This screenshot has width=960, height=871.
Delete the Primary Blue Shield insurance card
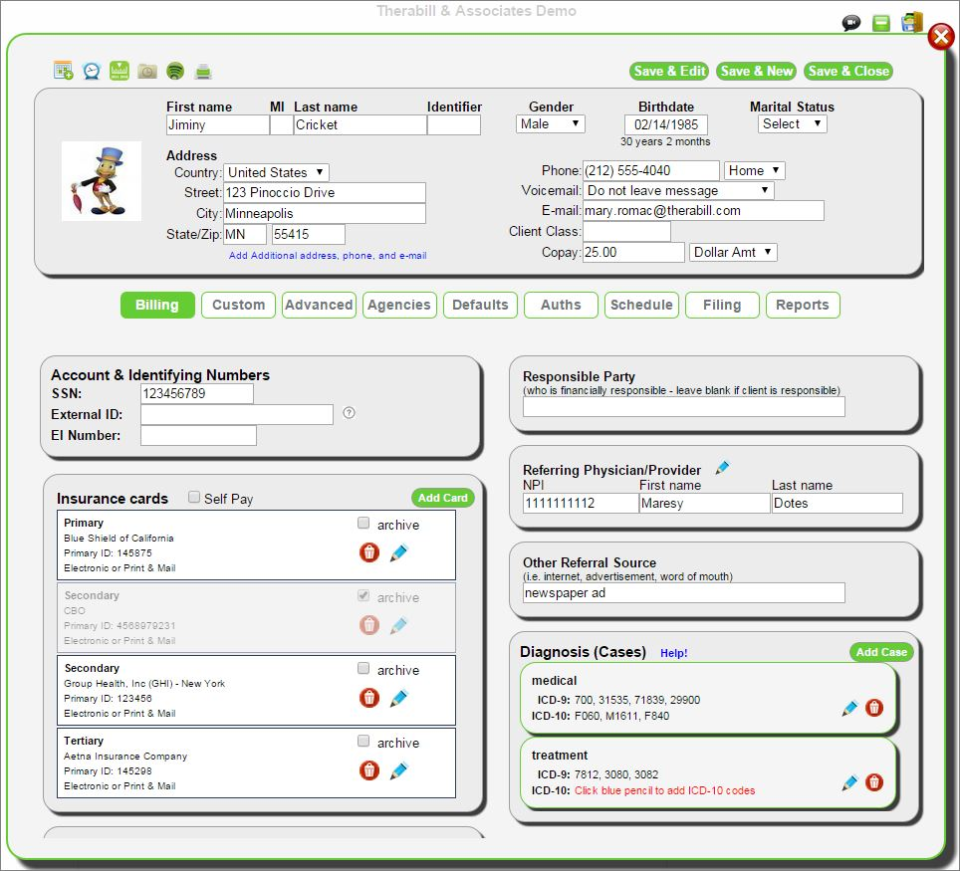[x=369, y=552]
